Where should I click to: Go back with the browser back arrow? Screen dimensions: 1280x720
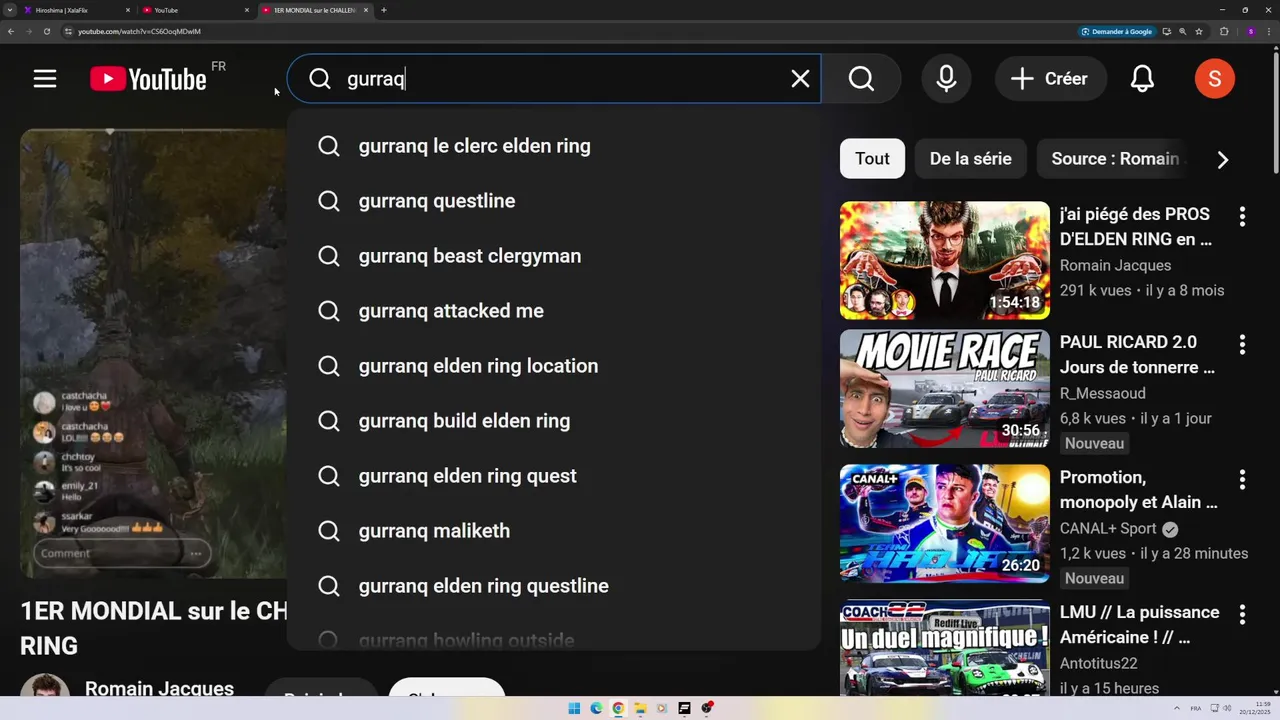[11, 31]
